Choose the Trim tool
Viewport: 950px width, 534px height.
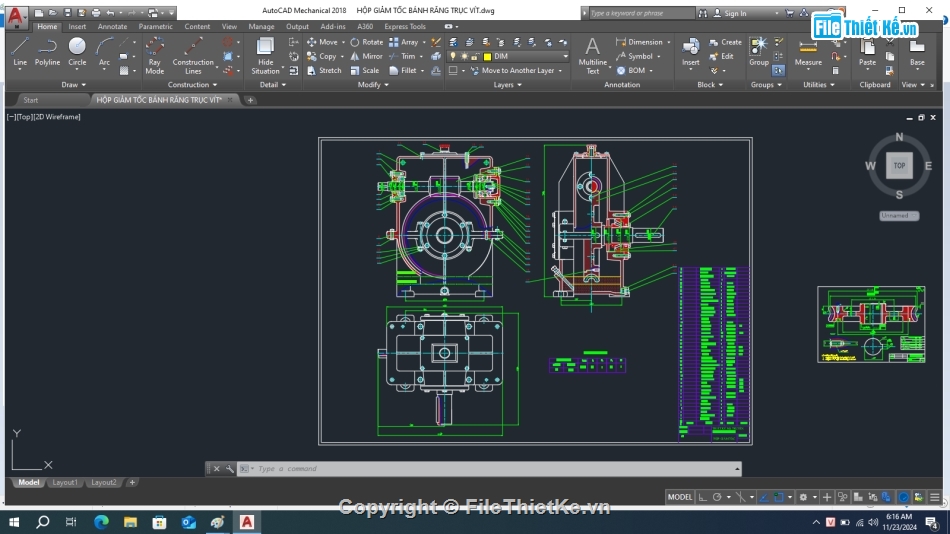coord(402,56)
